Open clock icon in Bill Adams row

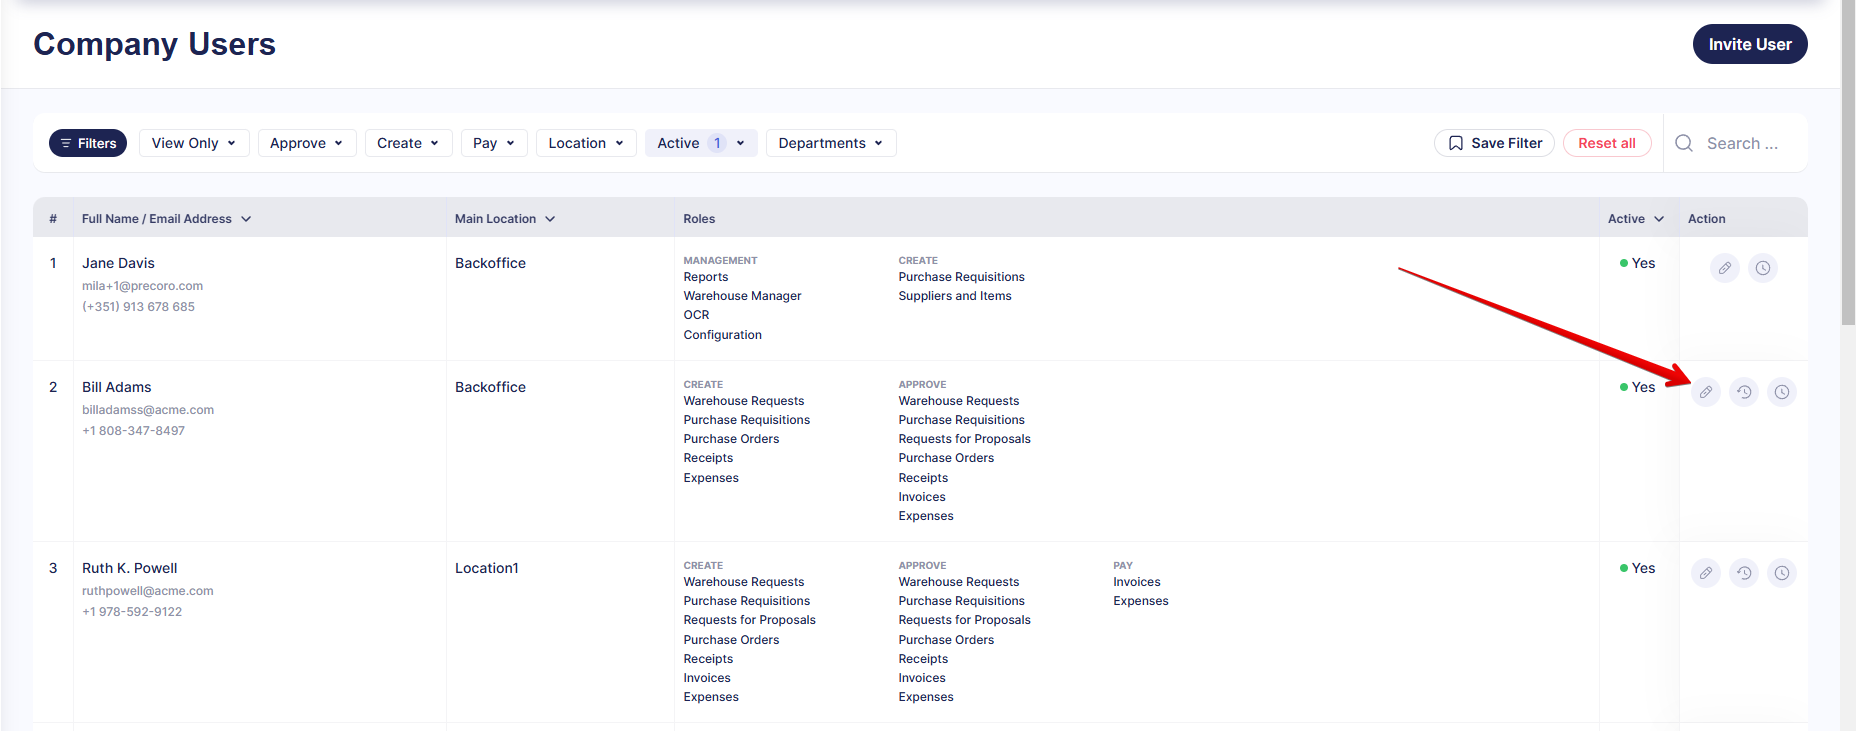[x=1781, y=392]
